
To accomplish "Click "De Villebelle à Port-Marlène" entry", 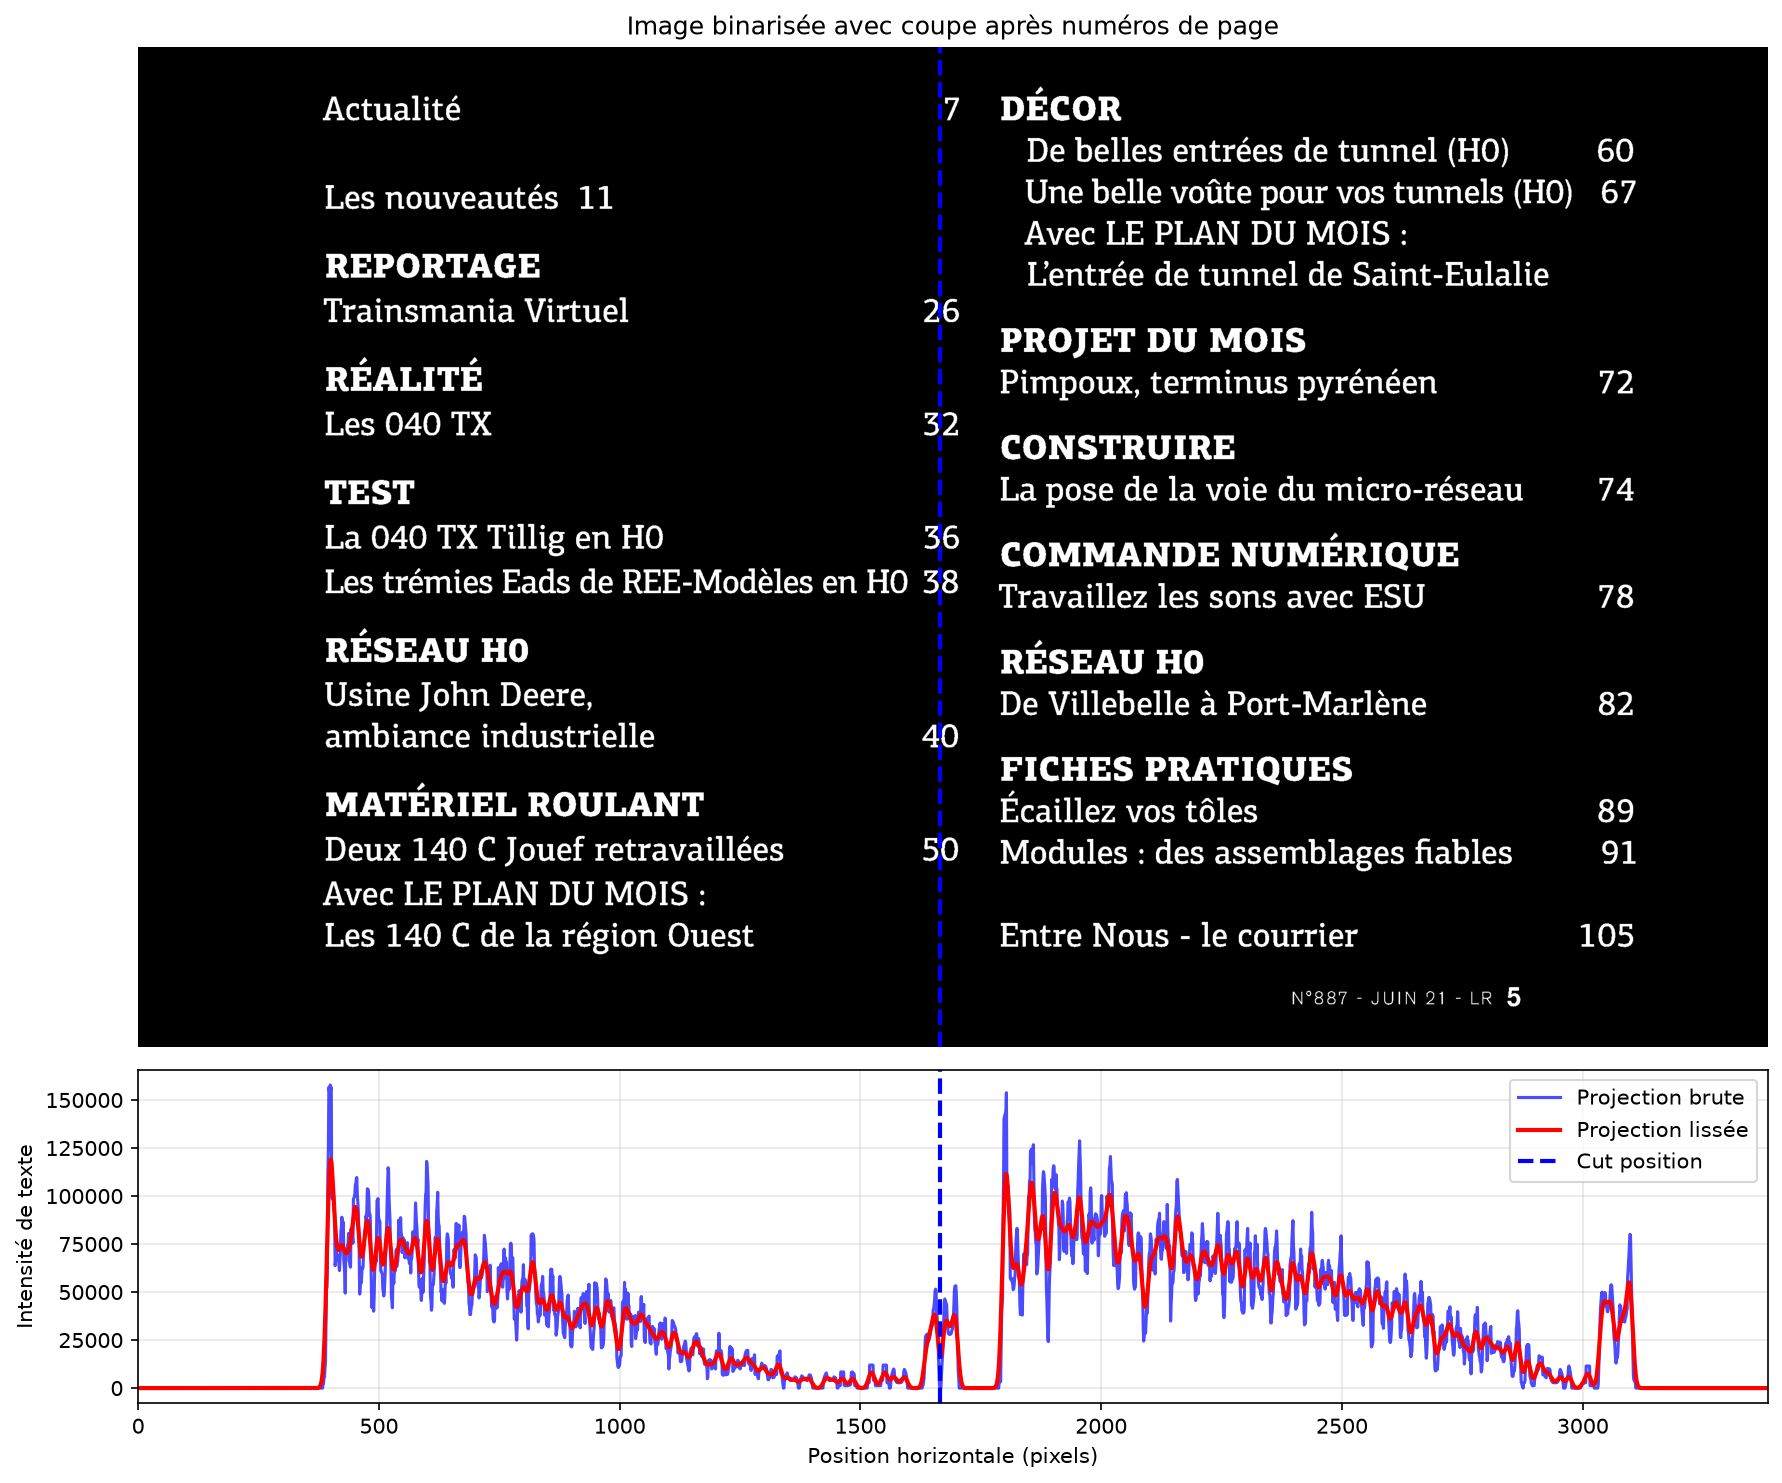I will click(1213, 704).
